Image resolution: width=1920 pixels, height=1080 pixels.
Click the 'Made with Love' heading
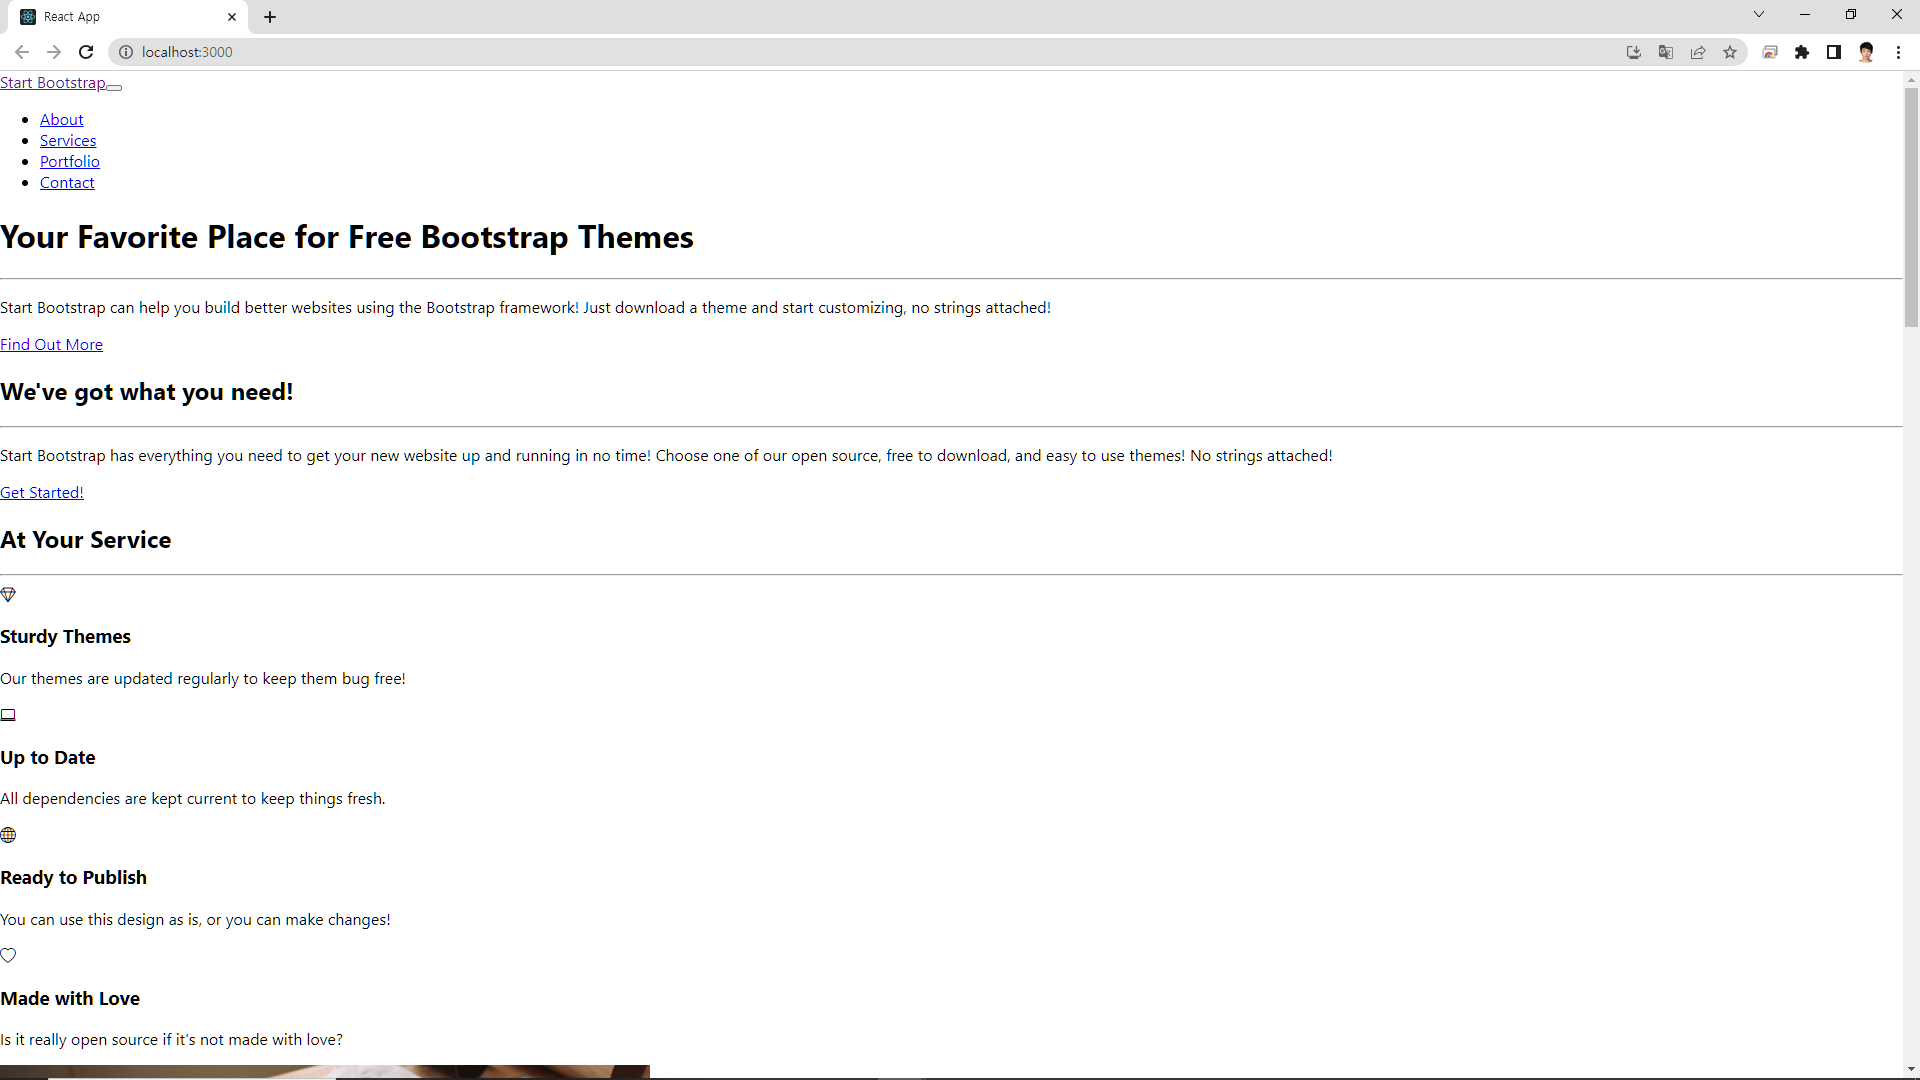(x=70, y=999)
